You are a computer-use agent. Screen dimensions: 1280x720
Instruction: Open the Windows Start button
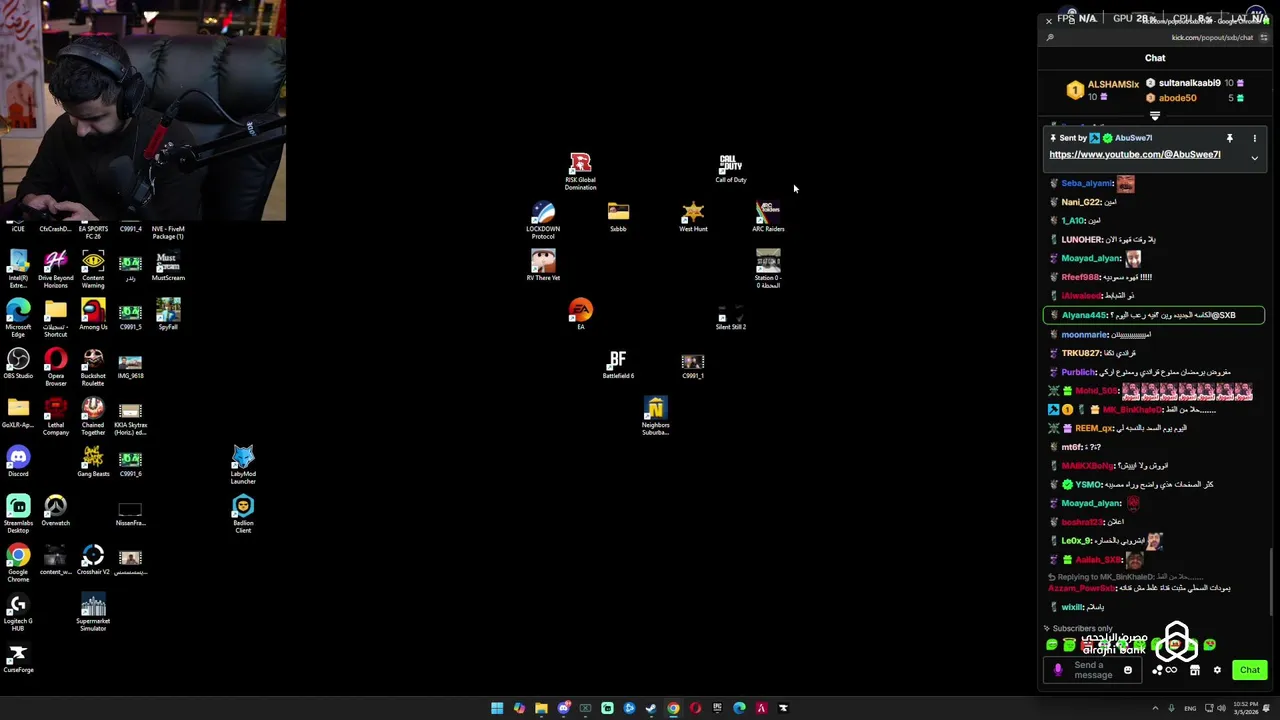[497, 708]
